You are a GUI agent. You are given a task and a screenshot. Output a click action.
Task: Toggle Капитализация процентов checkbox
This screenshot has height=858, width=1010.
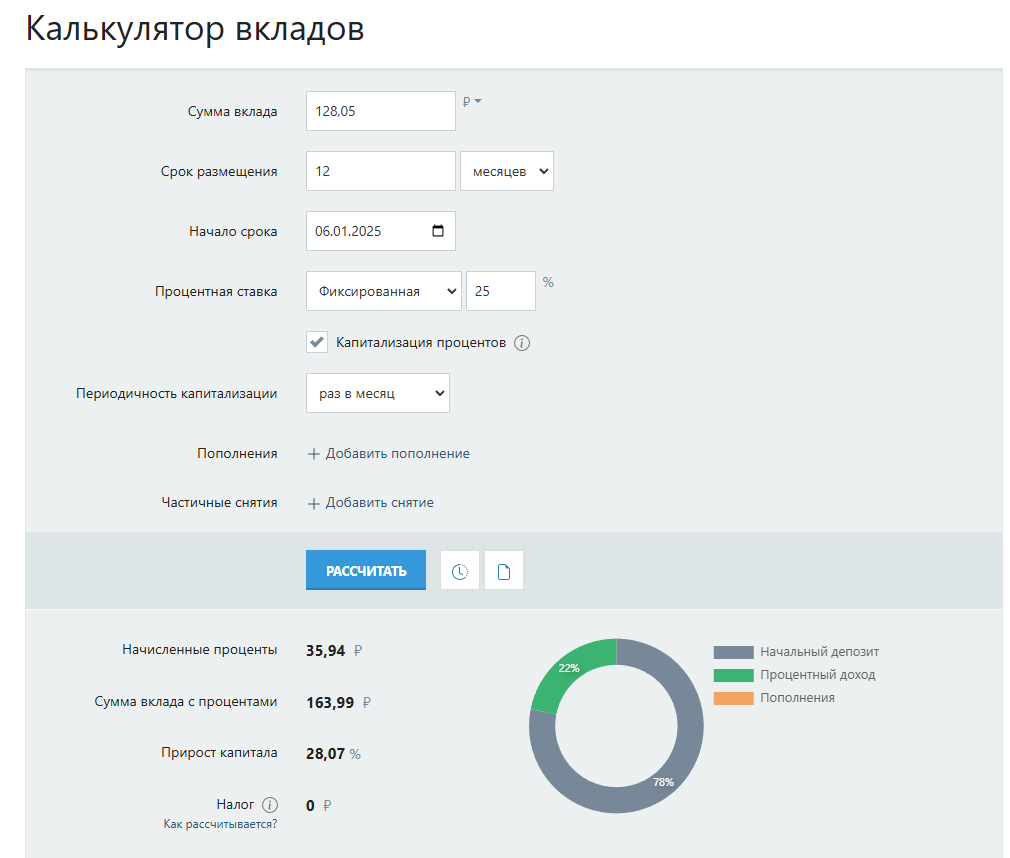tap(317, 342)
